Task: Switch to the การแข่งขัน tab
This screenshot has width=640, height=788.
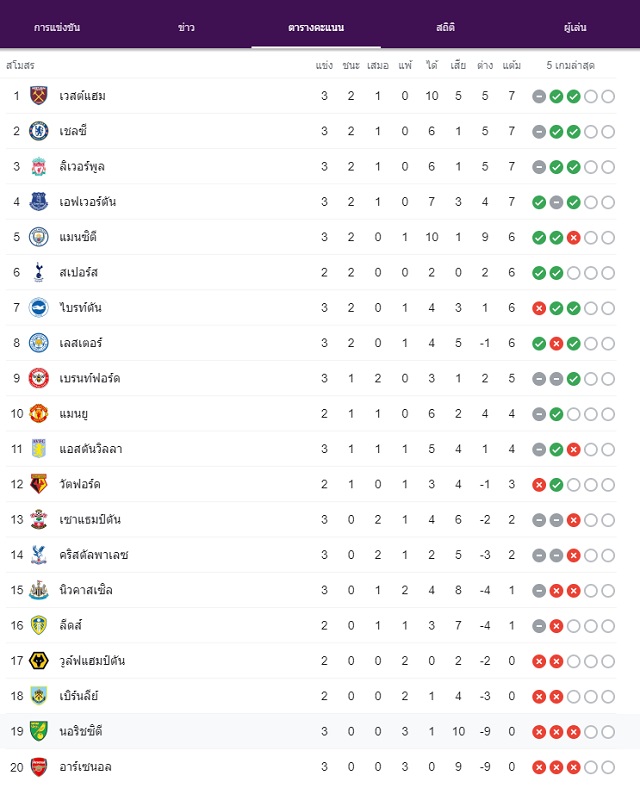Action: coord(57,27)
